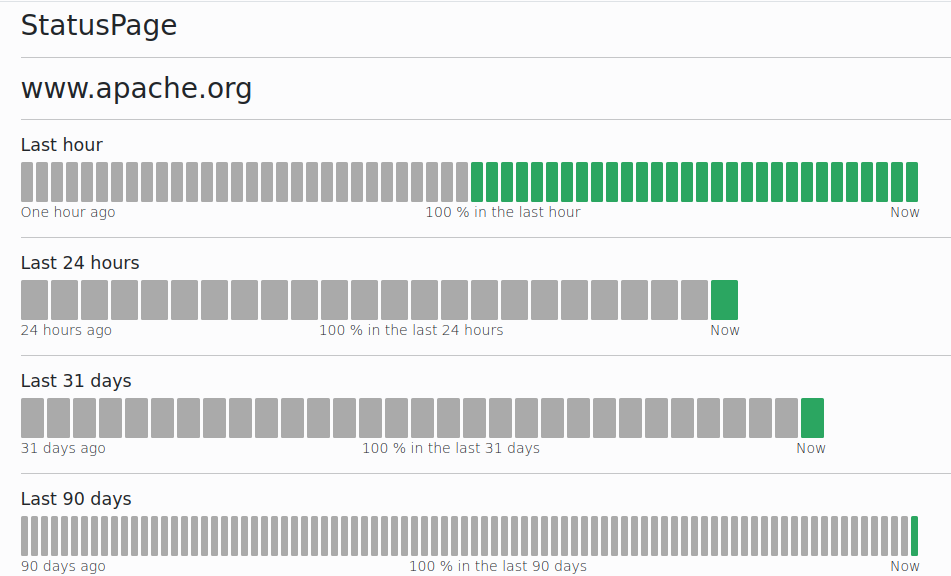Screen dimensions: 951x576
Task: Open the www.apache.org heading
Action: (136, 89)
